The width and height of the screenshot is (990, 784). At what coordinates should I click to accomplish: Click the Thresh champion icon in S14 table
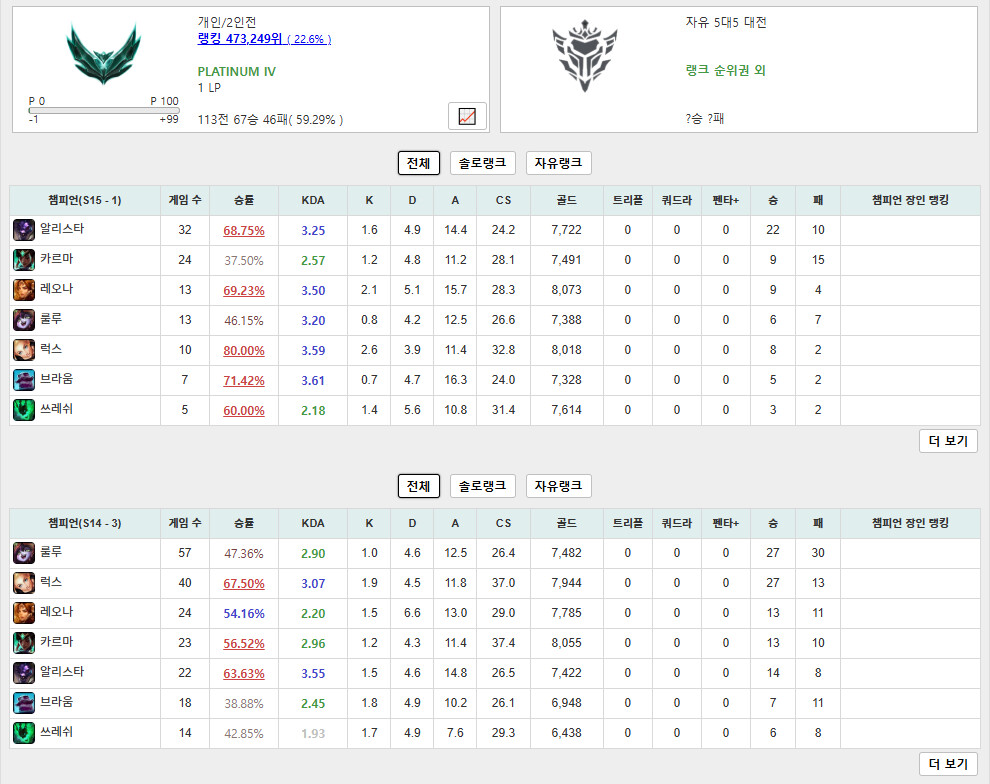[x=23, y=733]
